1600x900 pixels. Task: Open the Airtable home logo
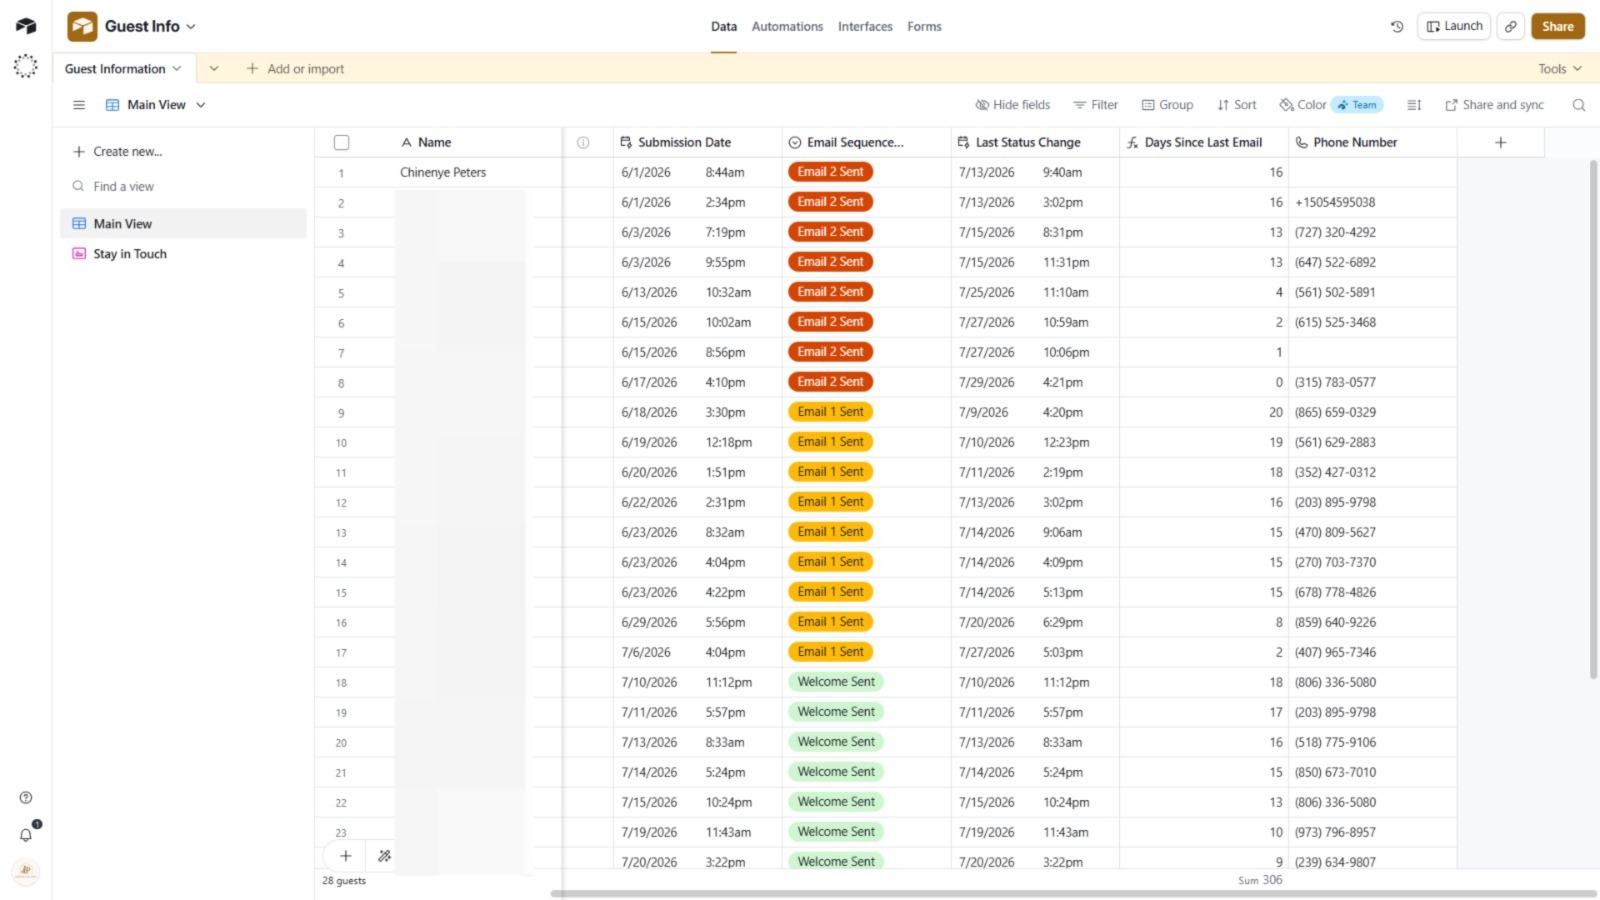click(26, 26)
